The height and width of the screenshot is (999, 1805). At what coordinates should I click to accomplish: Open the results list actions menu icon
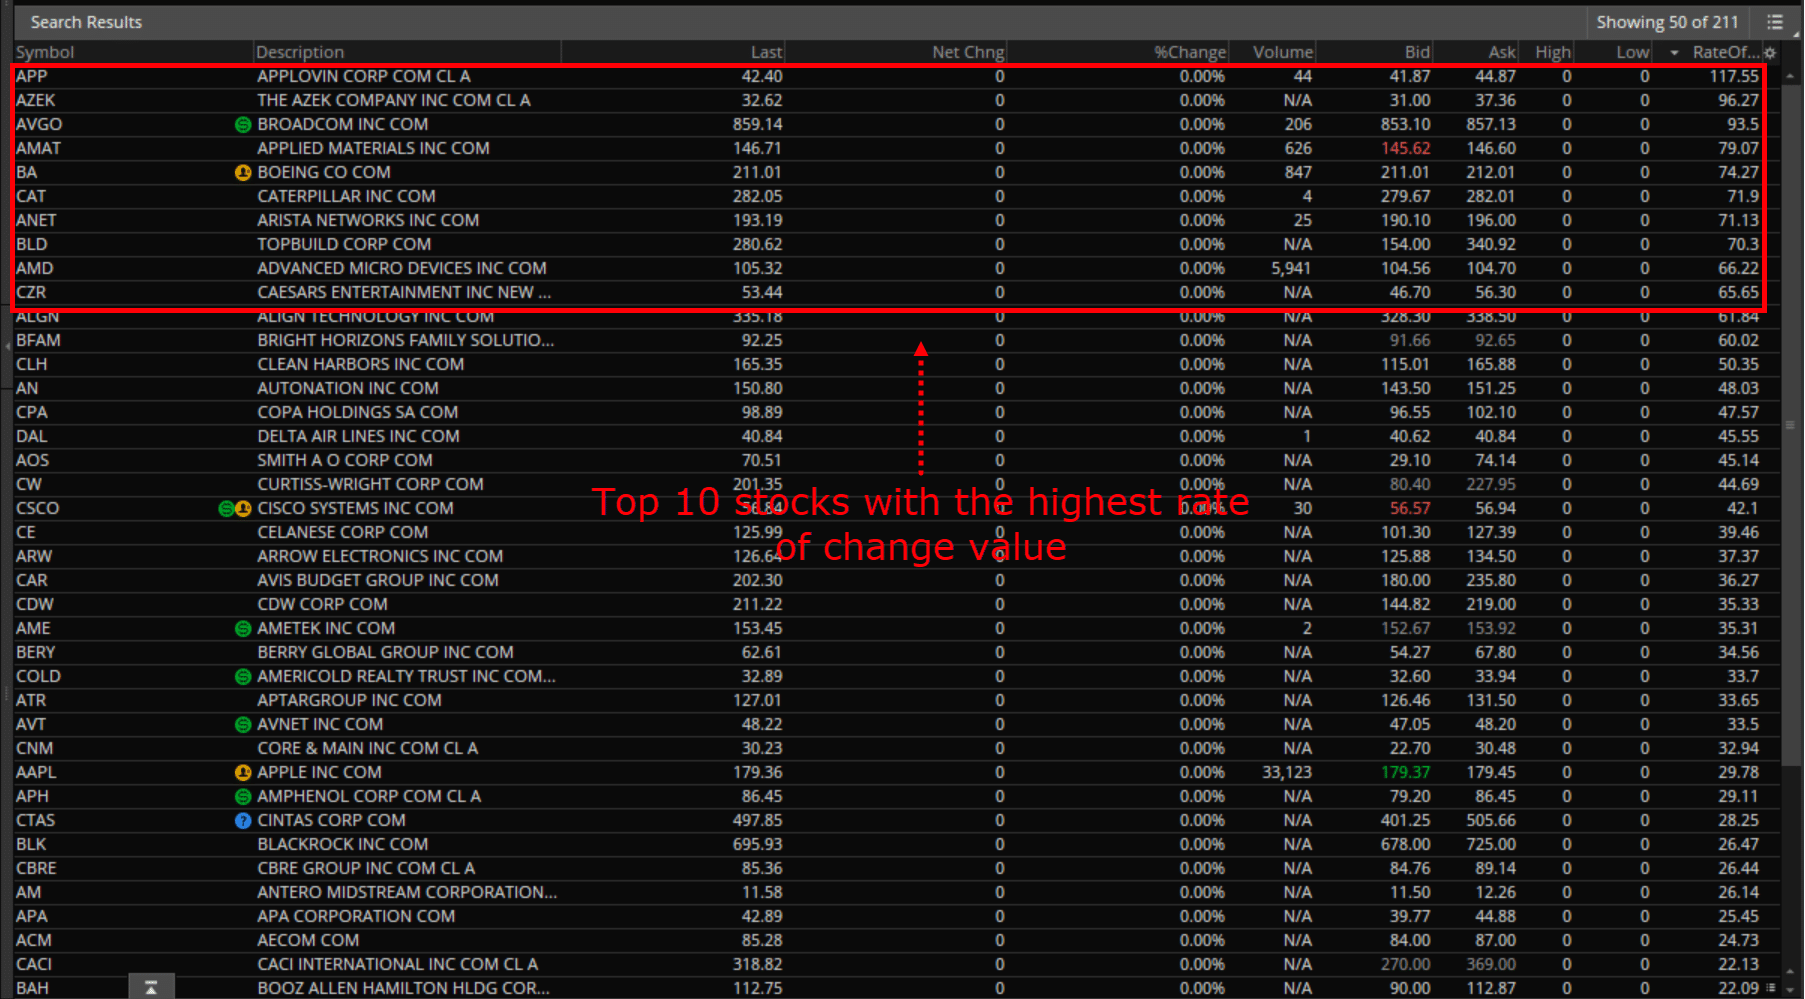click(x=1774, y=22)
